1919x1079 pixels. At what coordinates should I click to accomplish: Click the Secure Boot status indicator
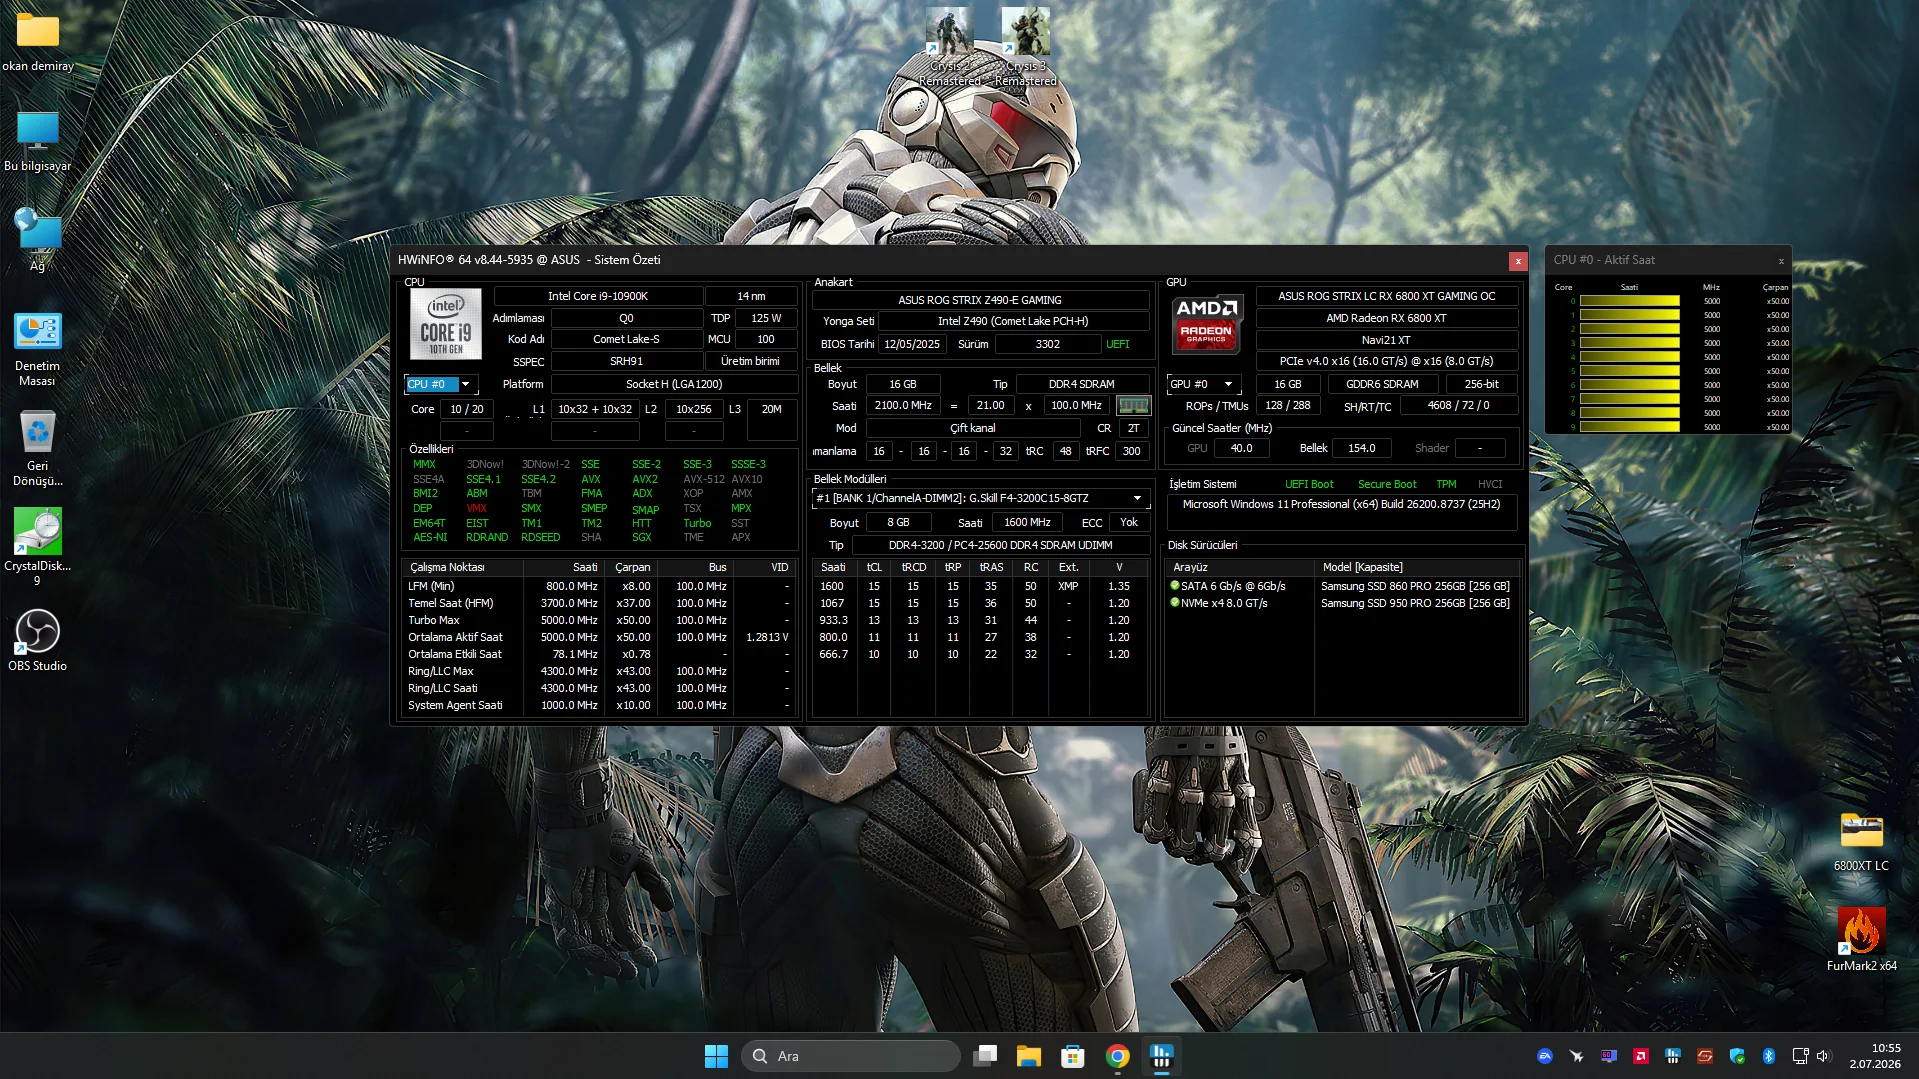coord(1386,484)
